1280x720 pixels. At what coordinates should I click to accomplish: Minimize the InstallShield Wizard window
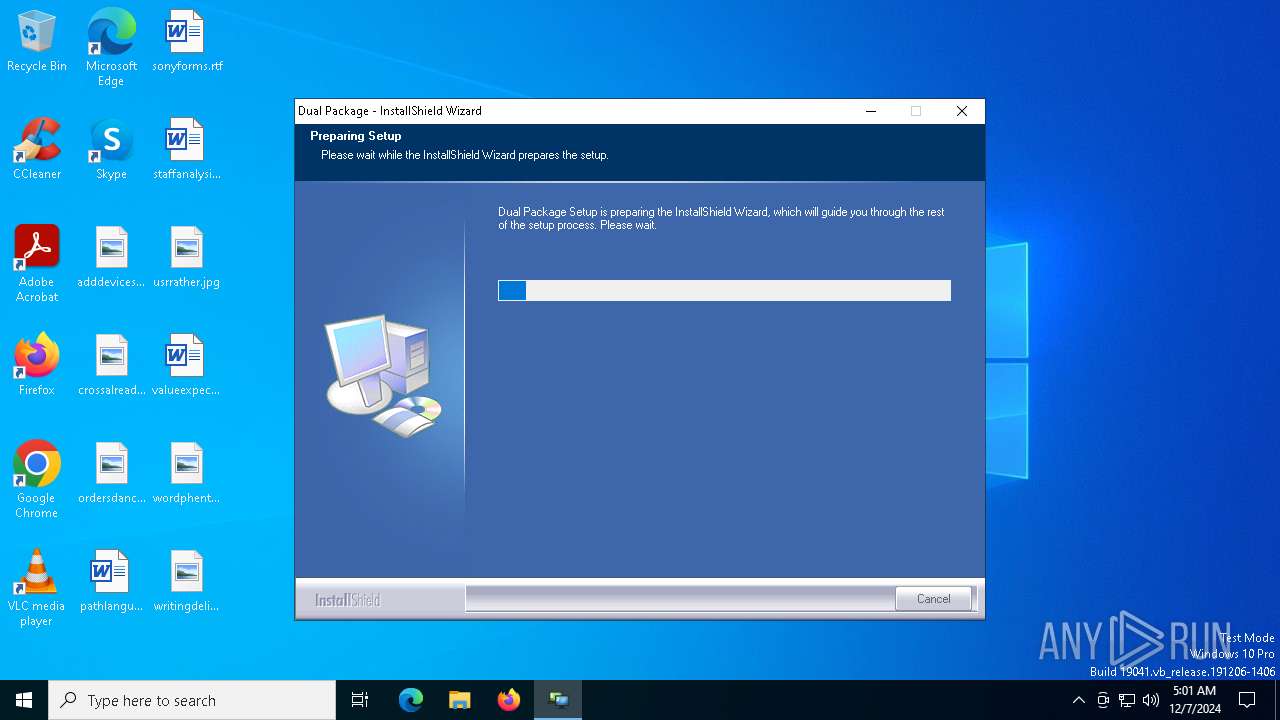870,111
